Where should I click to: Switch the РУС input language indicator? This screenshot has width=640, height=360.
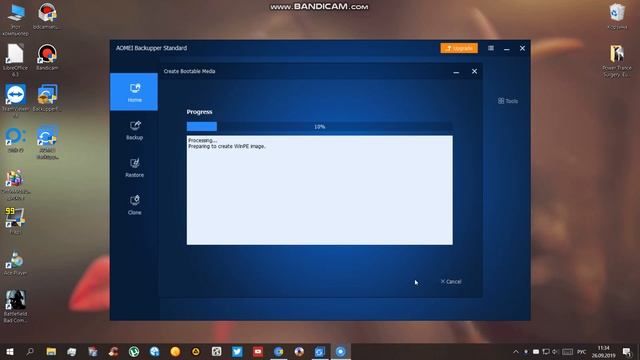(x=582, y=351)
